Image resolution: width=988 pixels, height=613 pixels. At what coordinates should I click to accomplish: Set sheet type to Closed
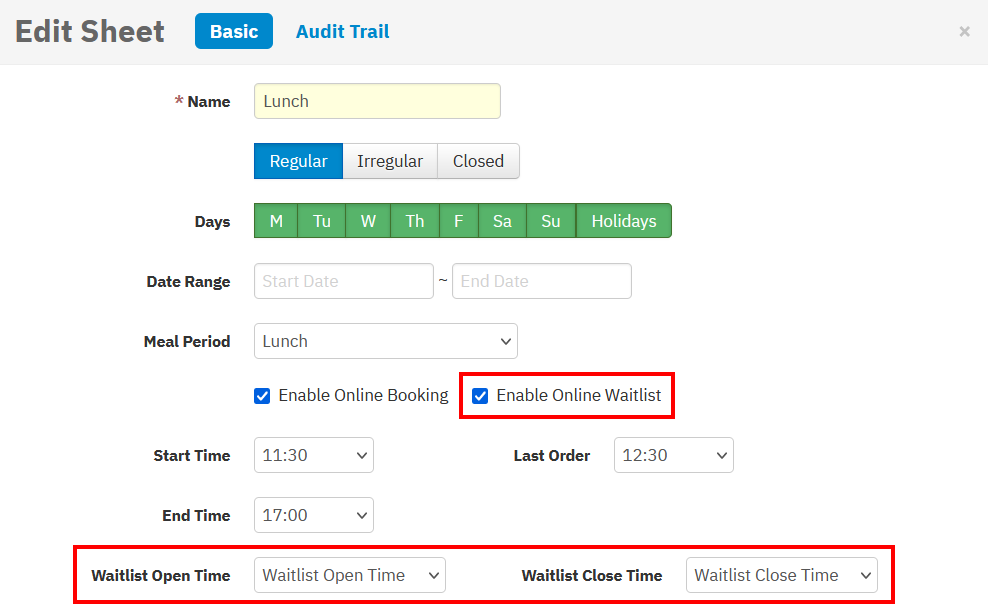tap(478, 161)
